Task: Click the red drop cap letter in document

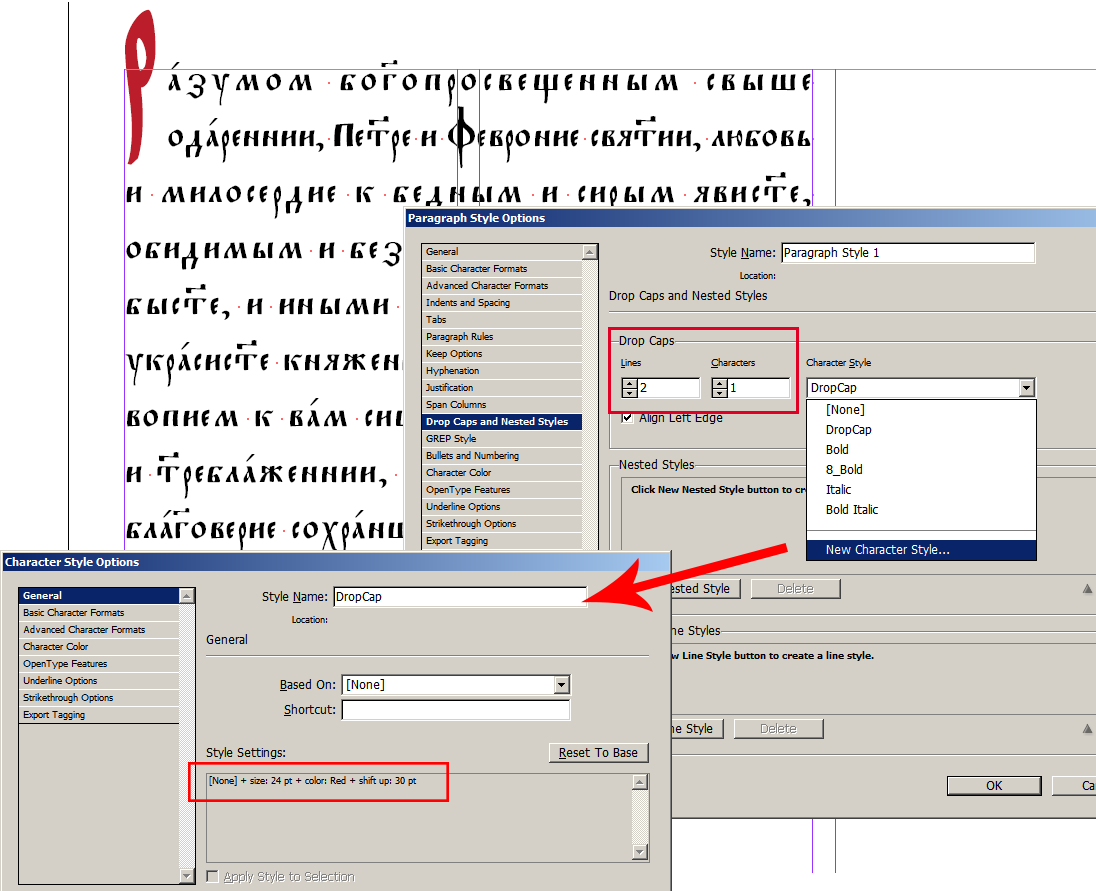Action: [138, 87]
